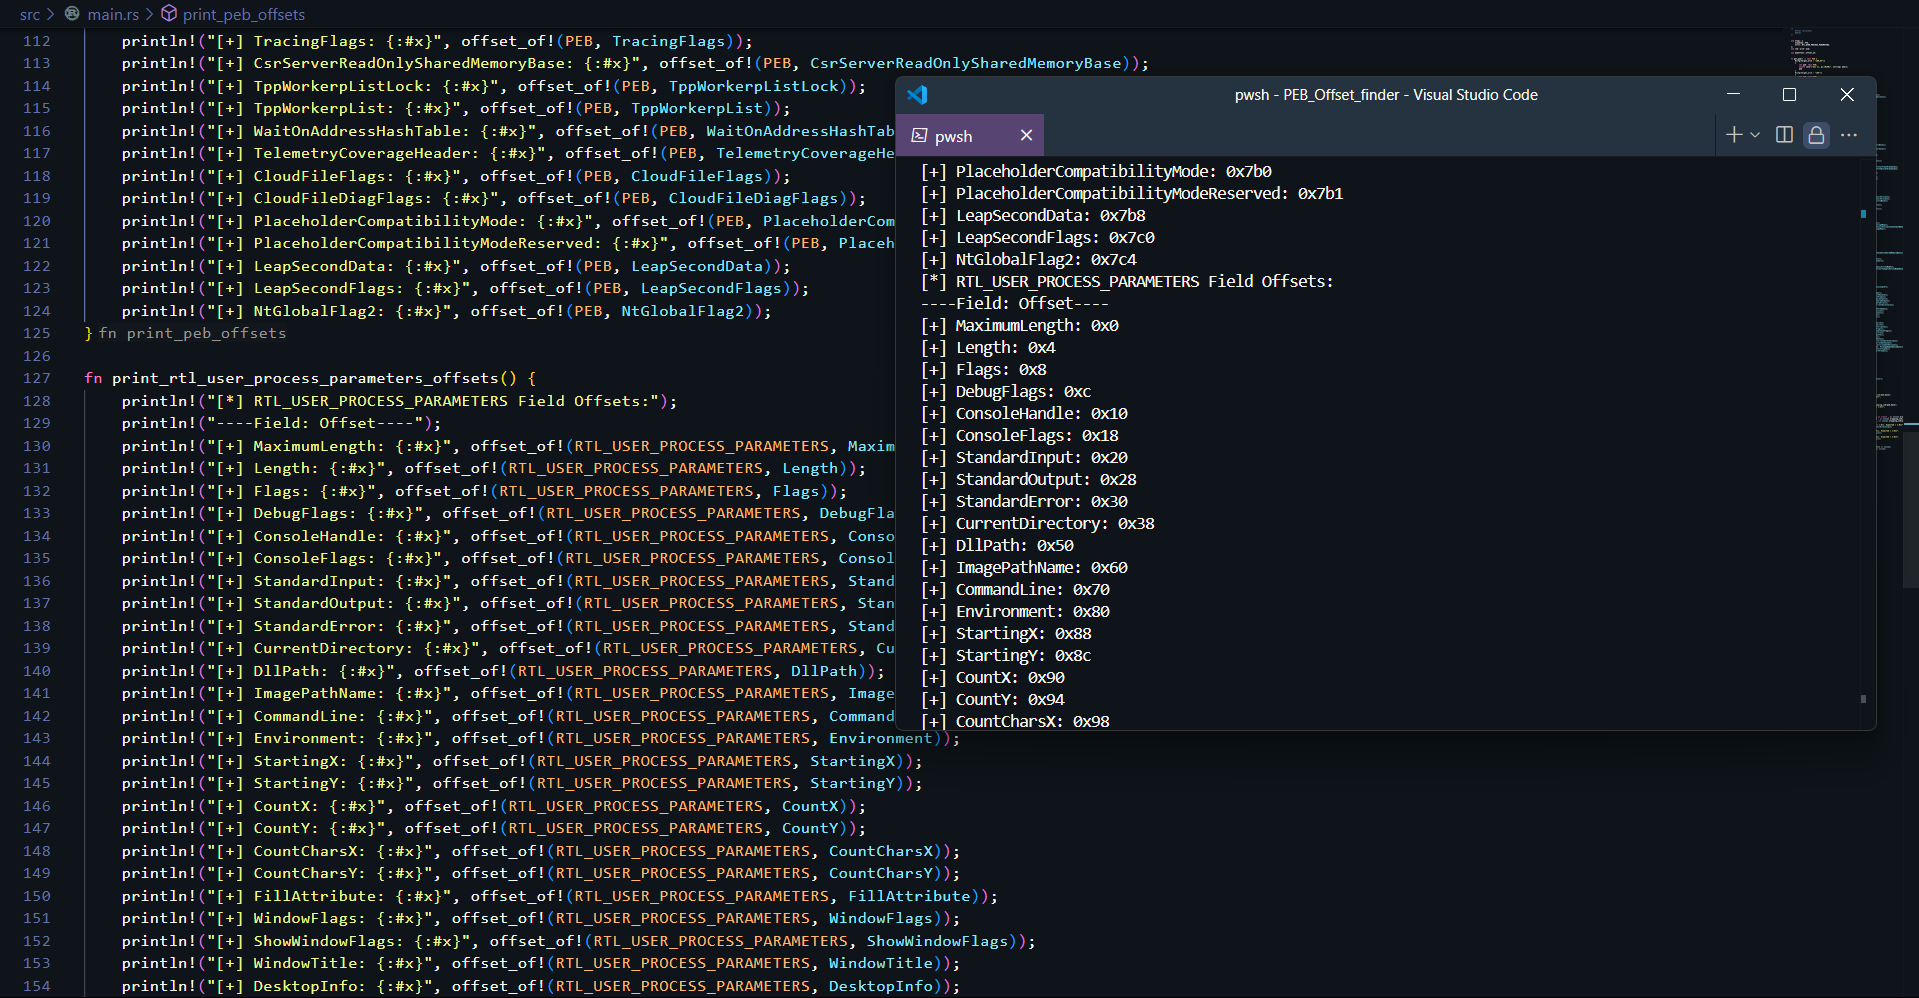1919x998 pixels.
Task: Open print_peb_offsets breadcrumb symbol
Action: [244, 14]
